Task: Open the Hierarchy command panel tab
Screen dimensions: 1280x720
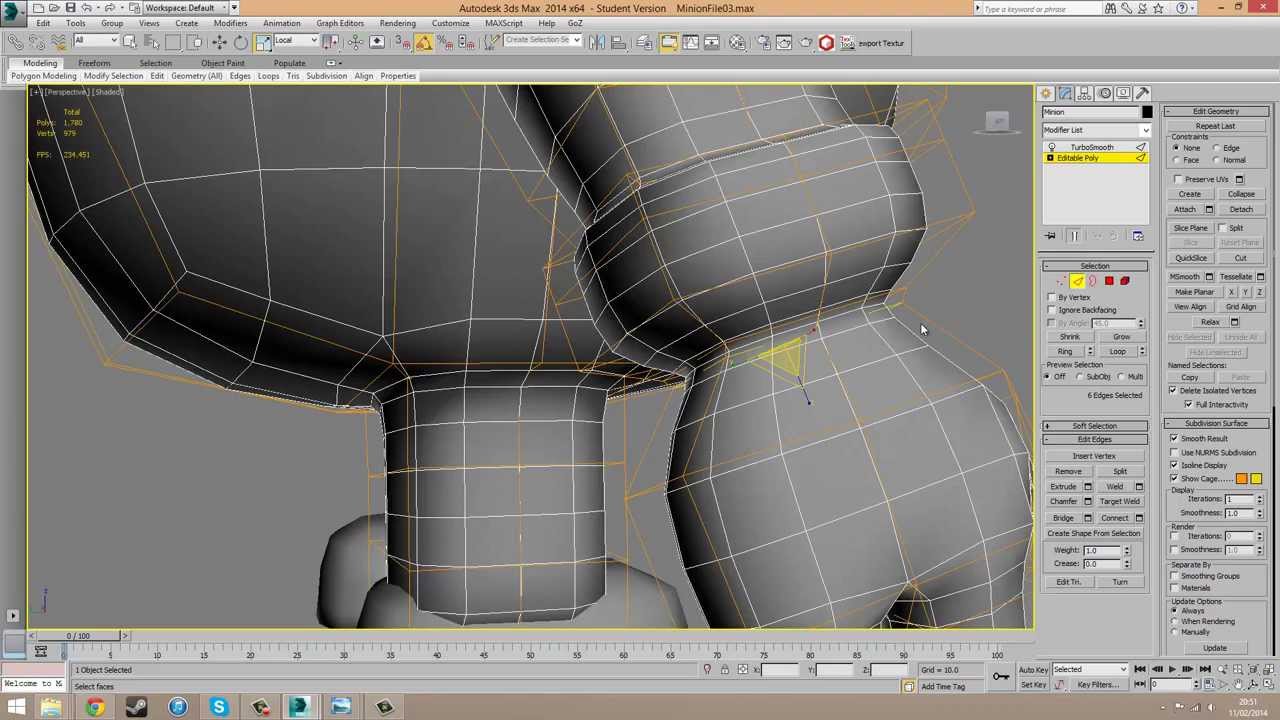Action: [x=1085, y=93]
